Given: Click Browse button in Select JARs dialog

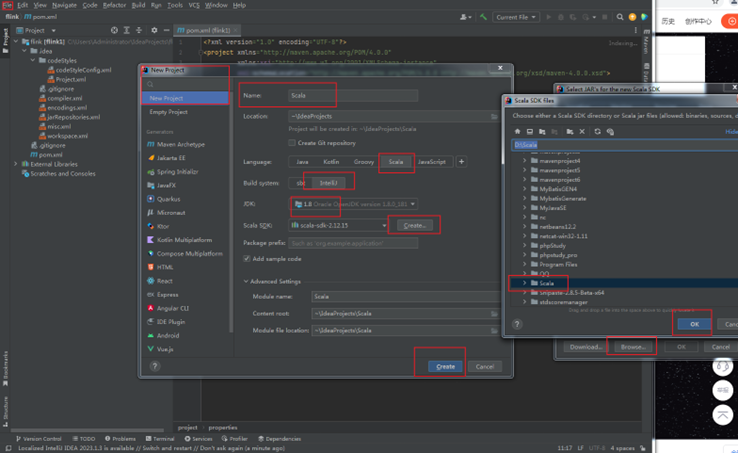Looking at the screenshot, I should 633,347.
